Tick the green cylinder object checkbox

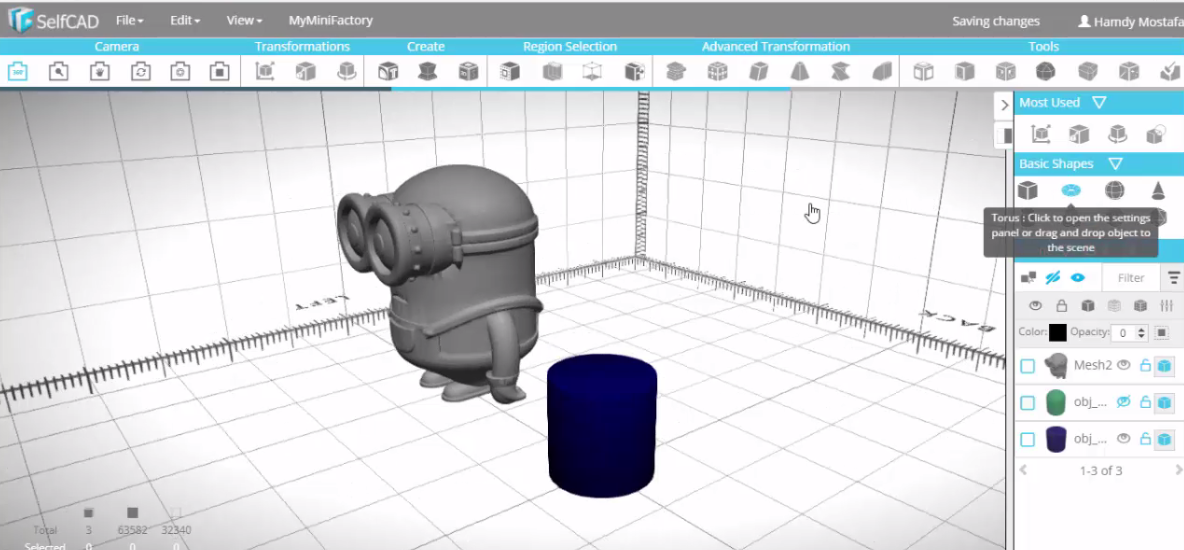pos(1027,403)
